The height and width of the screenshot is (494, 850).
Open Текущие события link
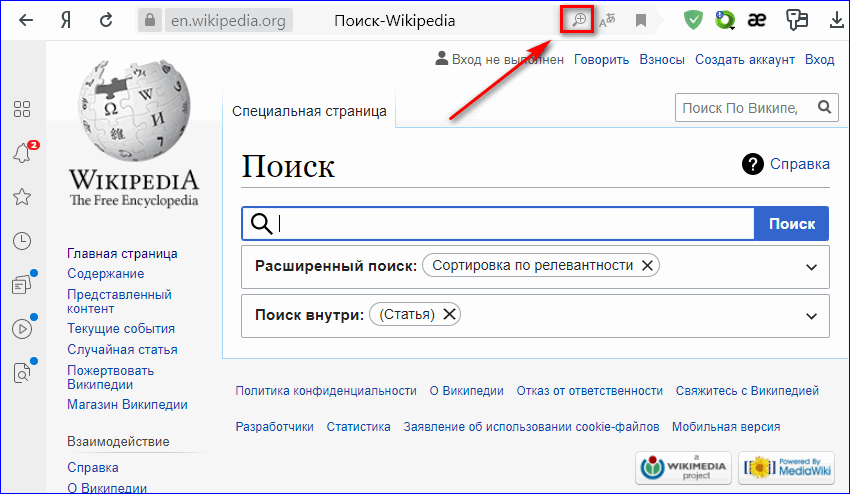(x=121, y=329)
